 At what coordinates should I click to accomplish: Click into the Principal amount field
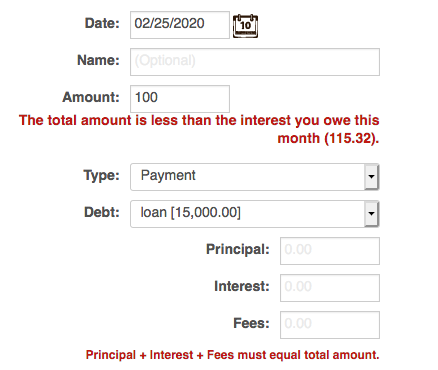[x=330, y=251]
